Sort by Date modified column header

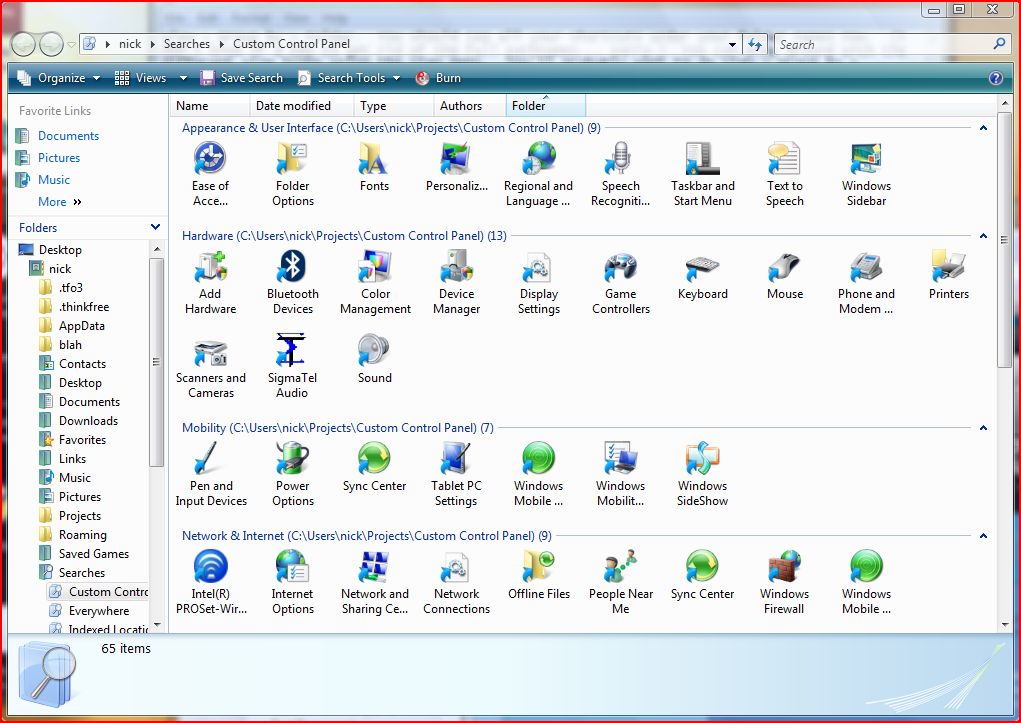tap(301, 106)
